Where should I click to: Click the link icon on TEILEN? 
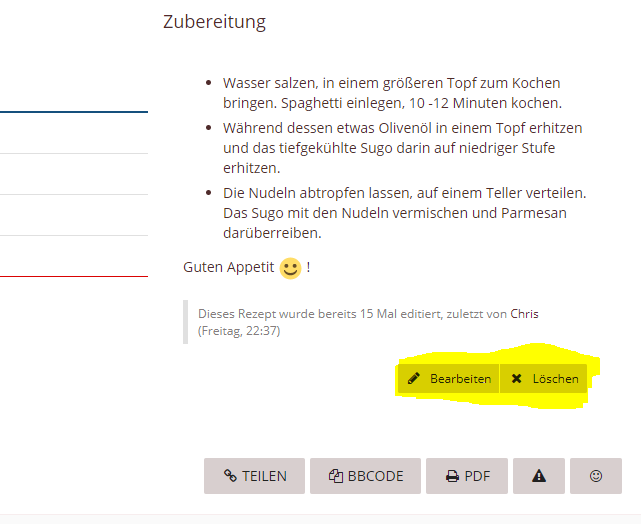[x=230, y=476]
